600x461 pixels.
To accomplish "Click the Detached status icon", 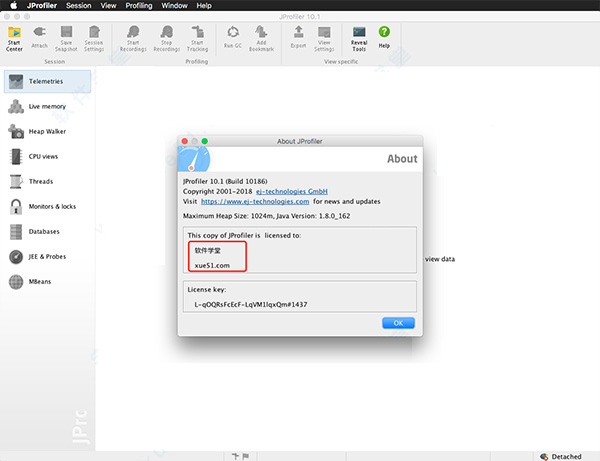I will coord(544,456).
